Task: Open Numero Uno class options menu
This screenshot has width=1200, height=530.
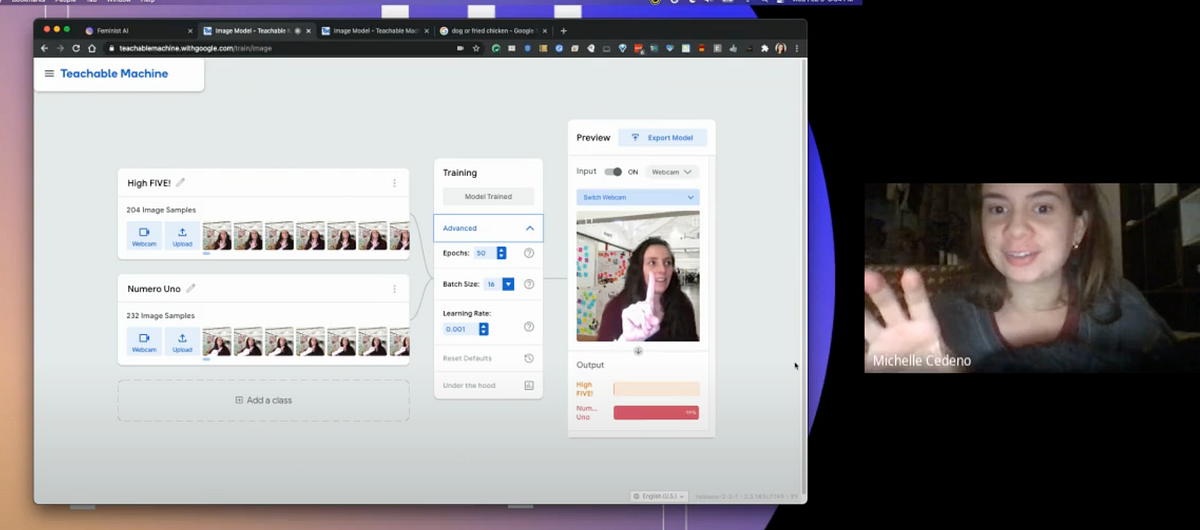Action: pyautogui.click(x=394, y=289)
